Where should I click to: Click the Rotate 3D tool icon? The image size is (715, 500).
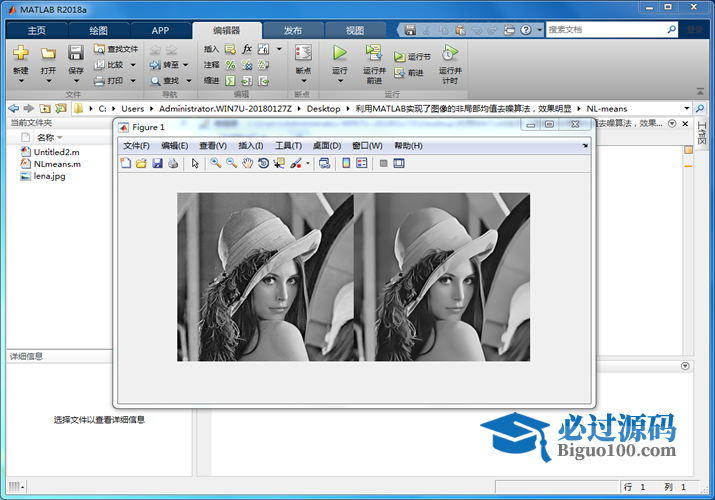(263, 163)
